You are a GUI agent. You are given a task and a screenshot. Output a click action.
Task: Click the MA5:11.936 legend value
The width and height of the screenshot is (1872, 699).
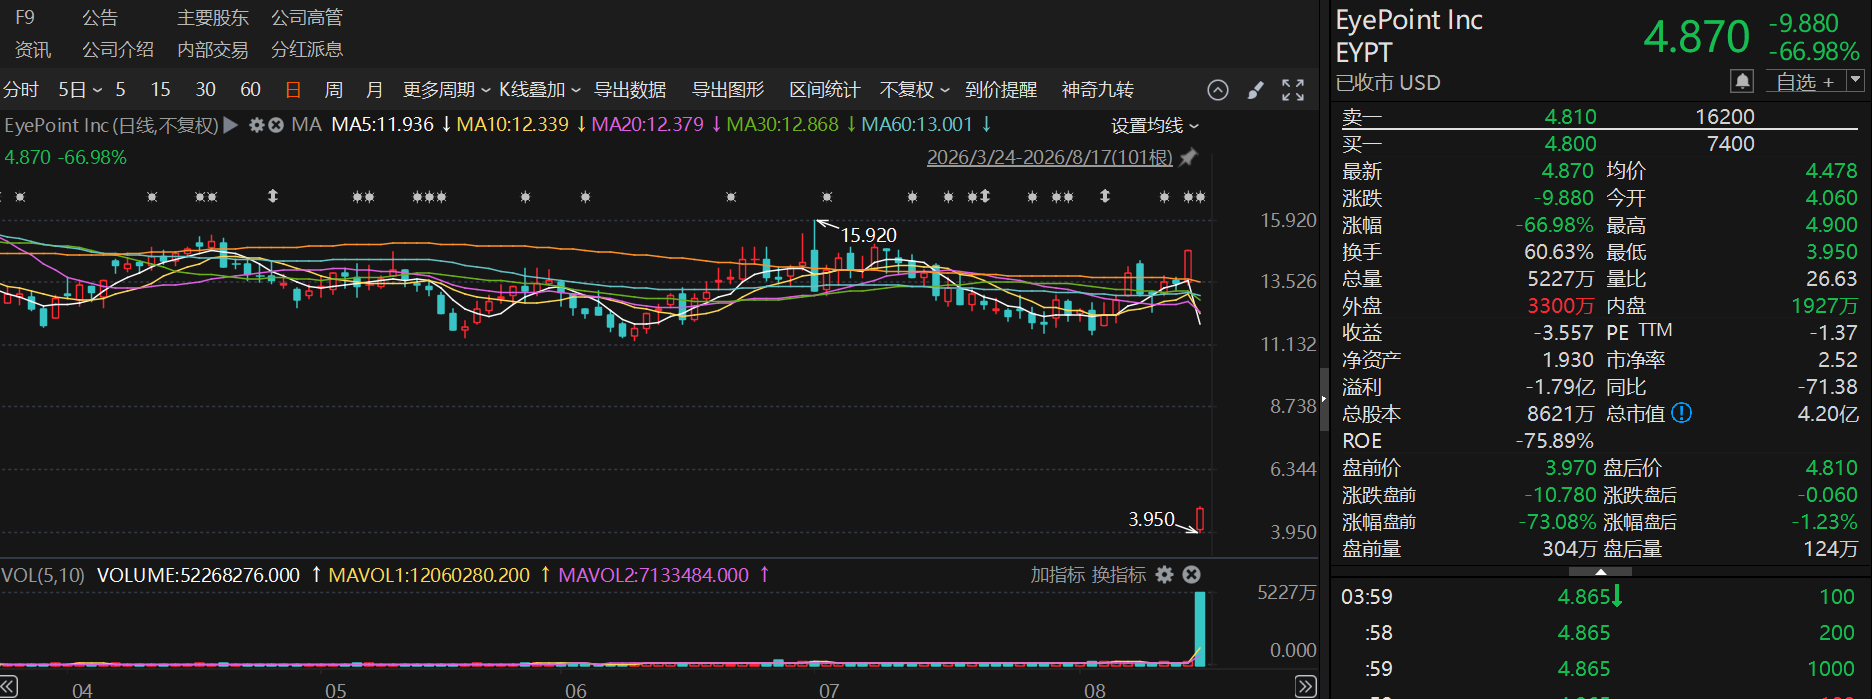click(382, 125)
